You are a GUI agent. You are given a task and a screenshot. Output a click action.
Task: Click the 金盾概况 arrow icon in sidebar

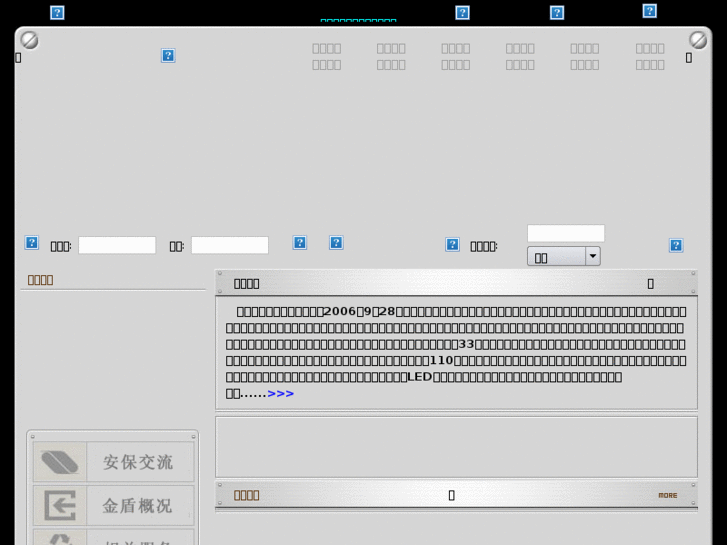pos(60,505)
